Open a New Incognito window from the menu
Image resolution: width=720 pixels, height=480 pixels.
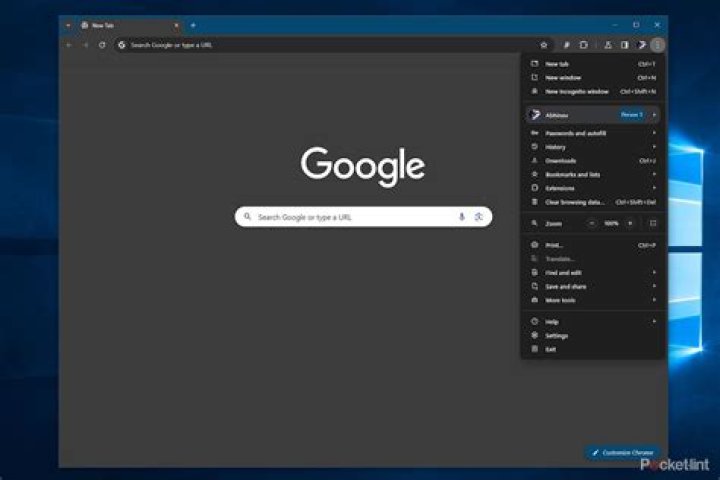pos(593,91)
